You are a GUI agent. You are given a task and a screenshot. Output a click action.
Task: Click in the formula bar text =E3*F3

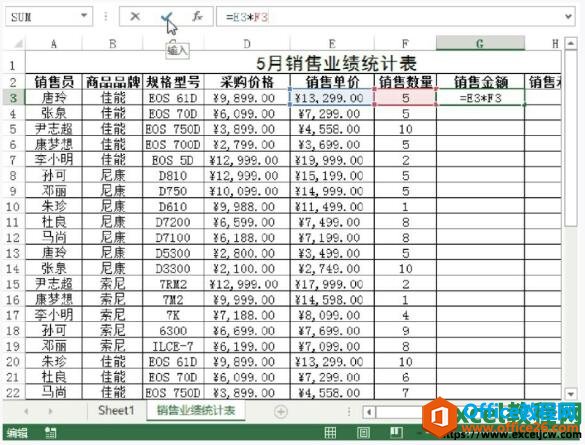coord(247,17)
